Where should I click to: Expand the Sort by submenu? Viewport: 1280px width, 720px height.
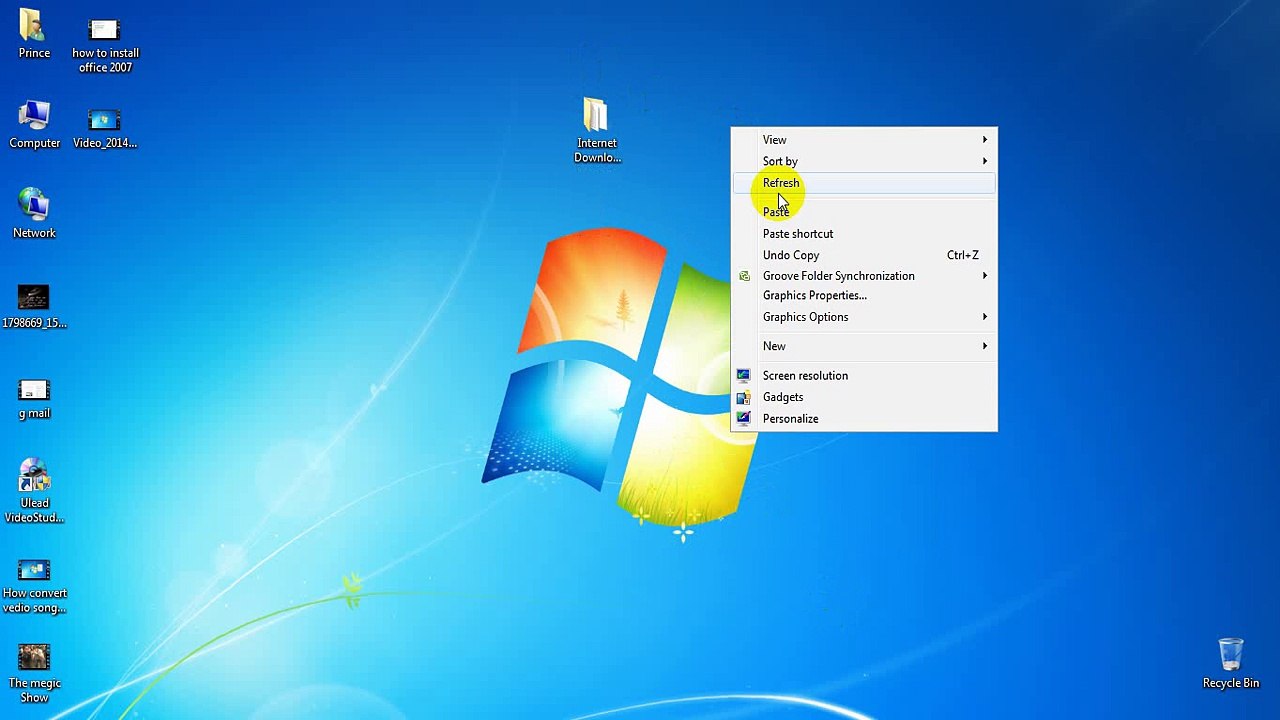(x=864, y=161)
